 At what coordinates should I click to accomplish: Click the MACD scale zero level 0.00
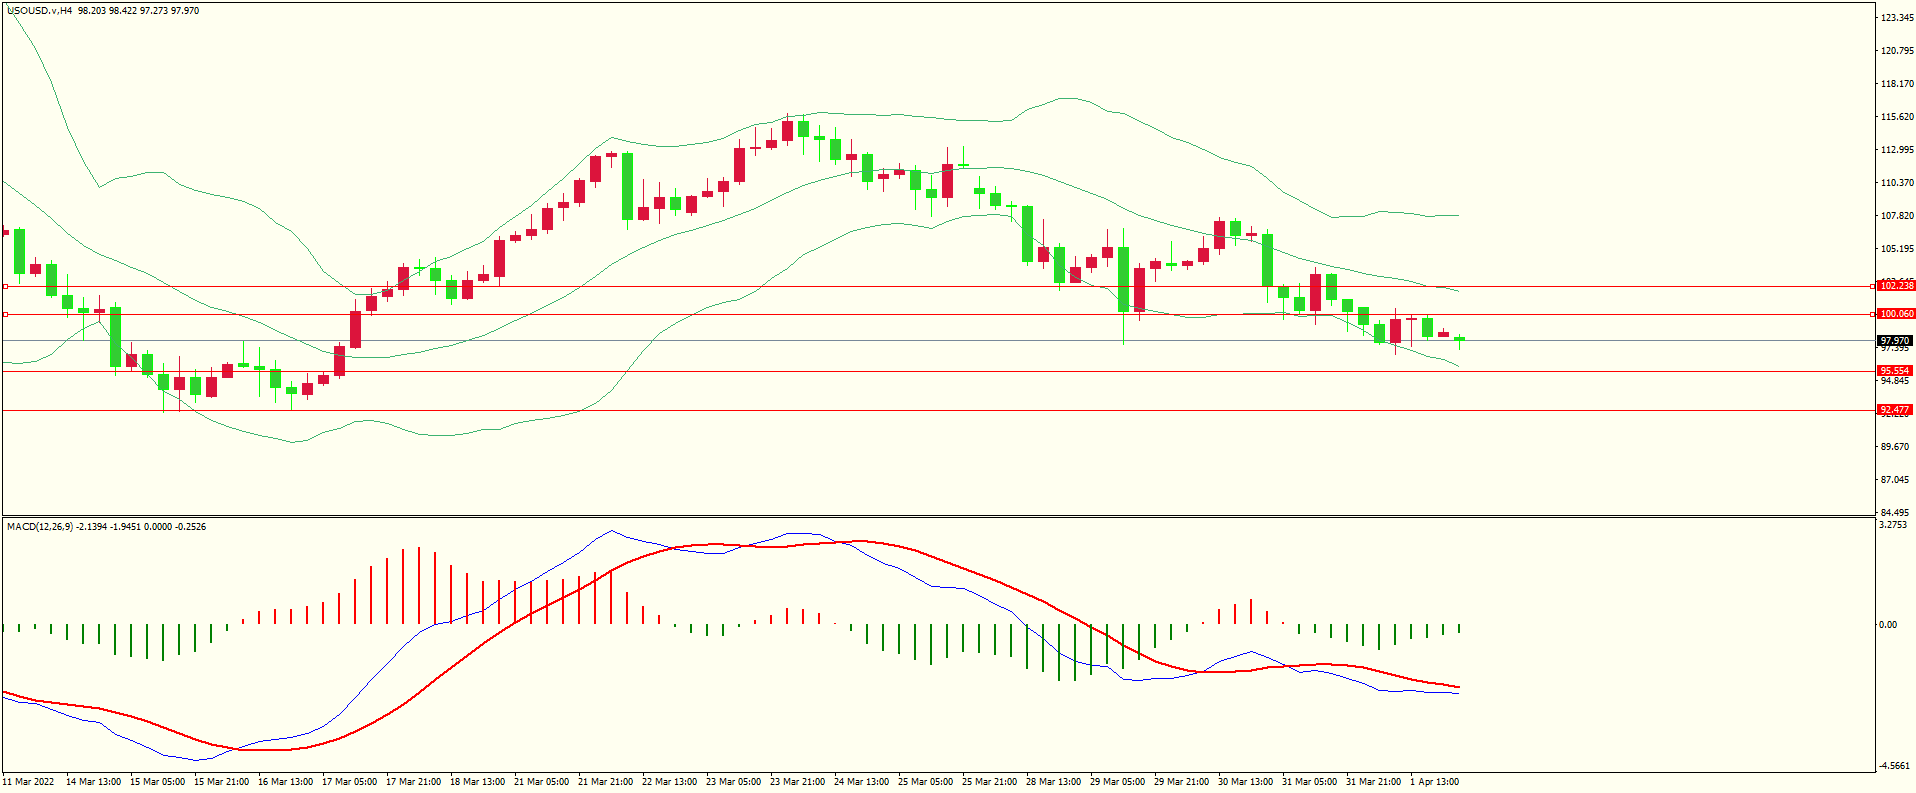[x=1888, y=625]
